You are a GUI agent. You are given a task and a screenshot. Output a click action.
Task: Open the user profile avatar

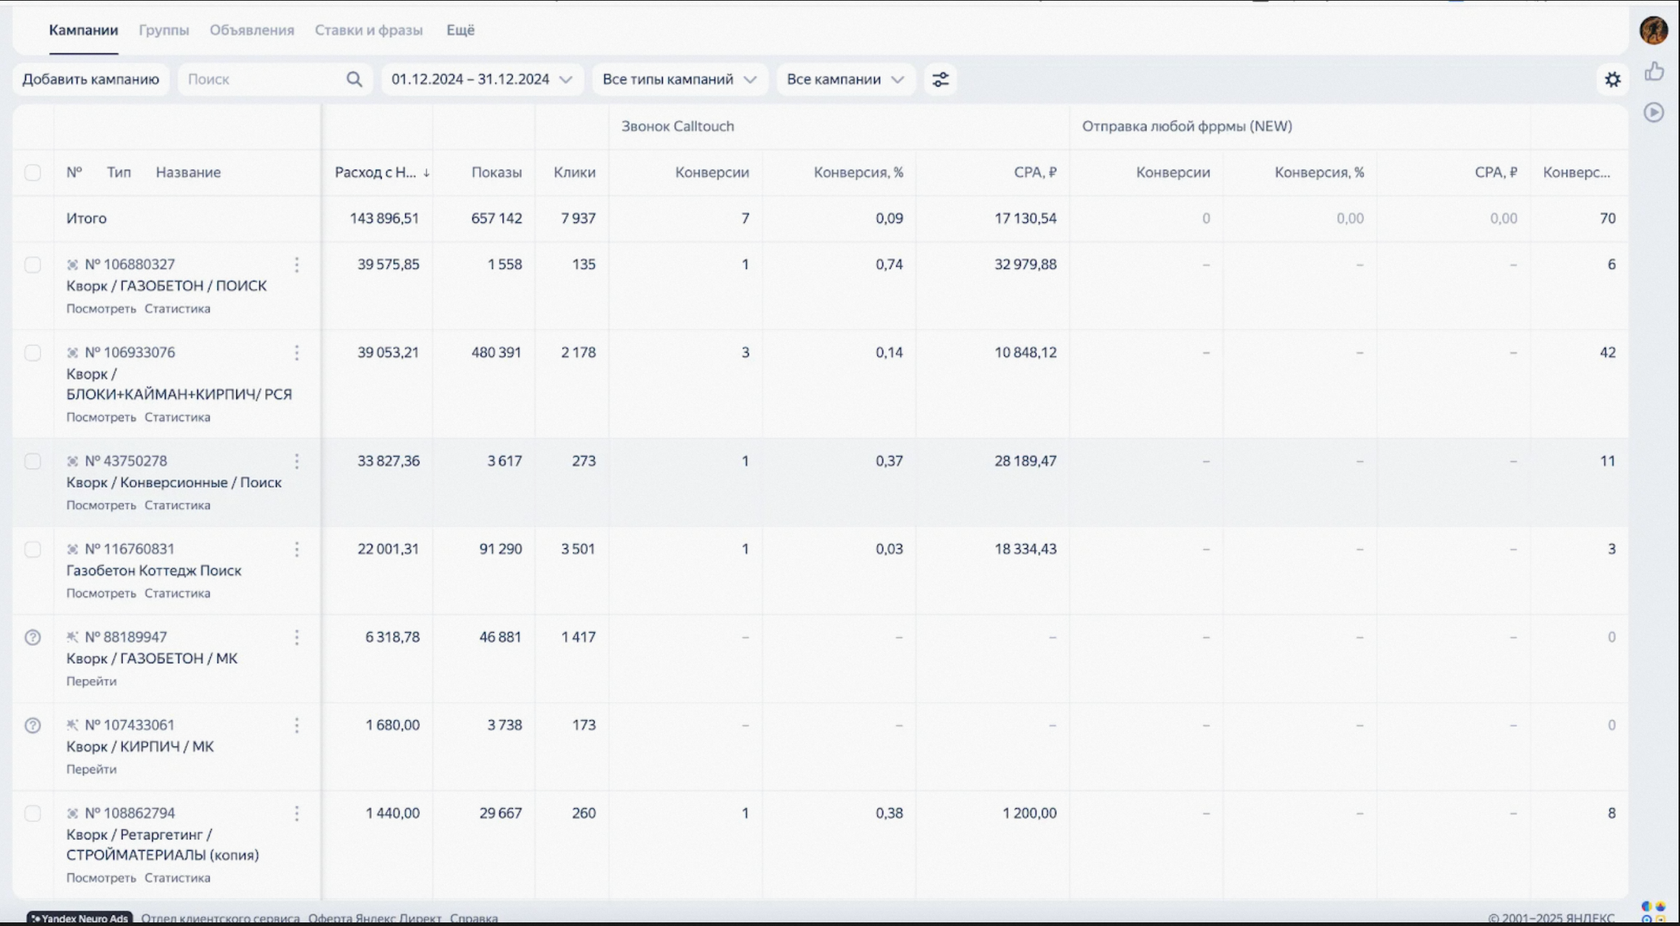click(x=1654, y=30)
